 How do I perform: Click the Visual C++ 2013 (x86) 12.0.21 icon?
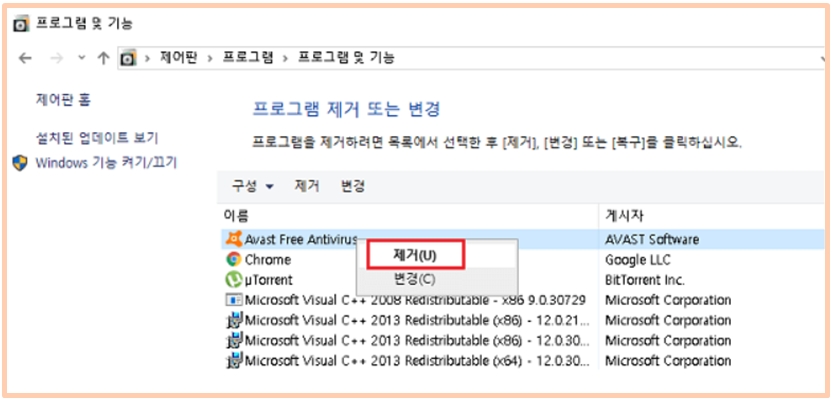233,320
